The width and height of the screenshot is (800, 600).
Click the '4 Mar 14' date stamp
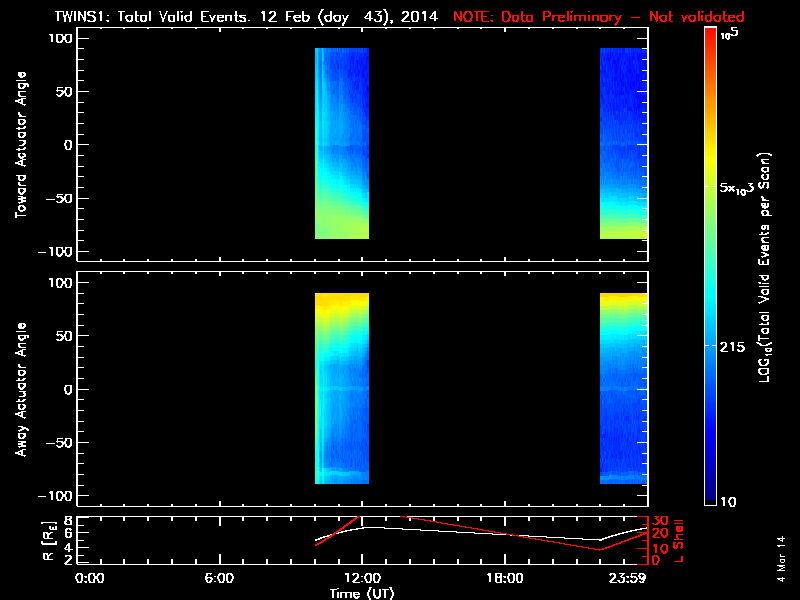(x=781, y=562)
